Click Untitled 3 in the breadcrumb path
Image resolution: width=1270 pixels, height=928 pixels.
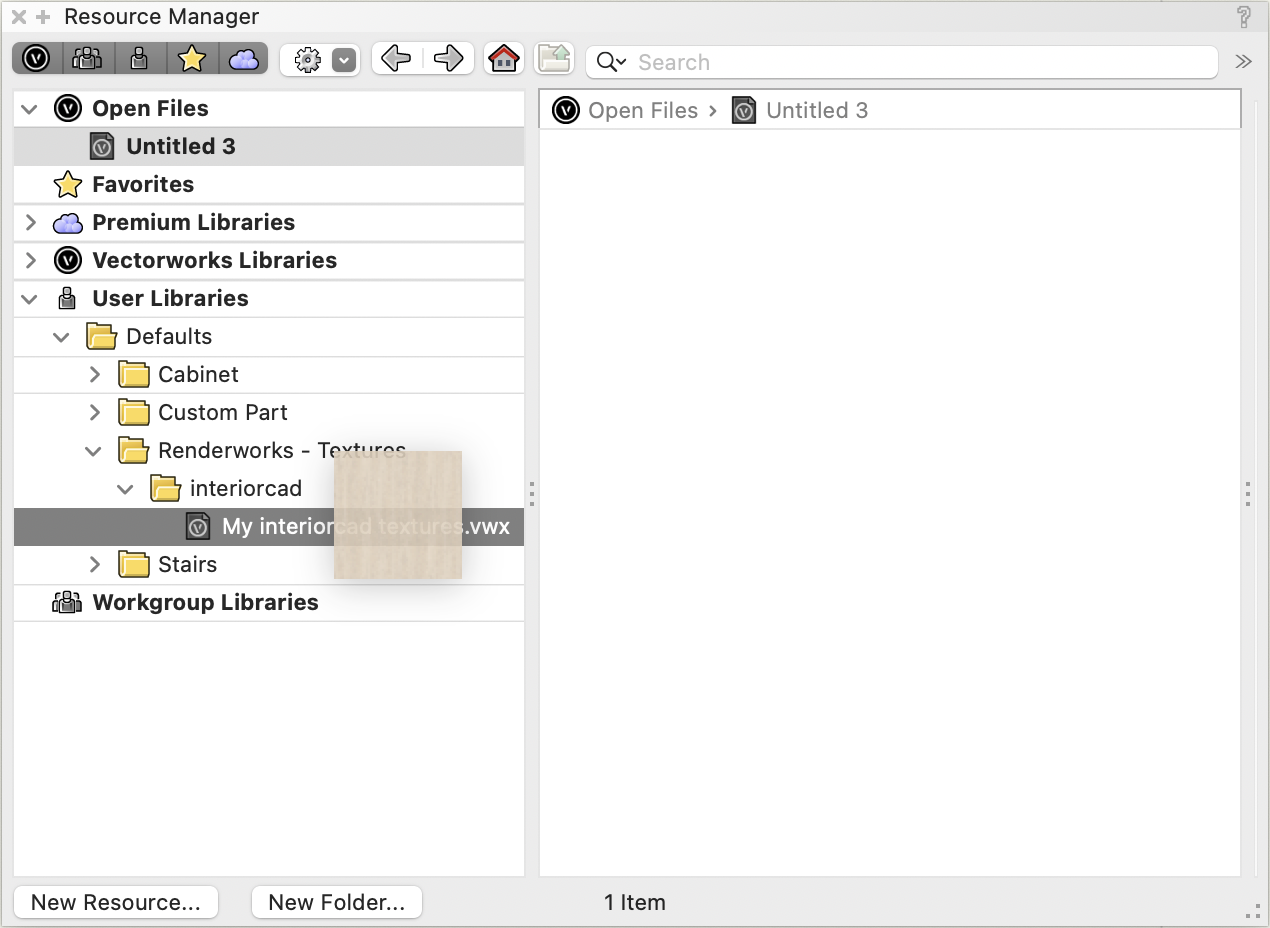pyautogui.click(x=817, y=110)
